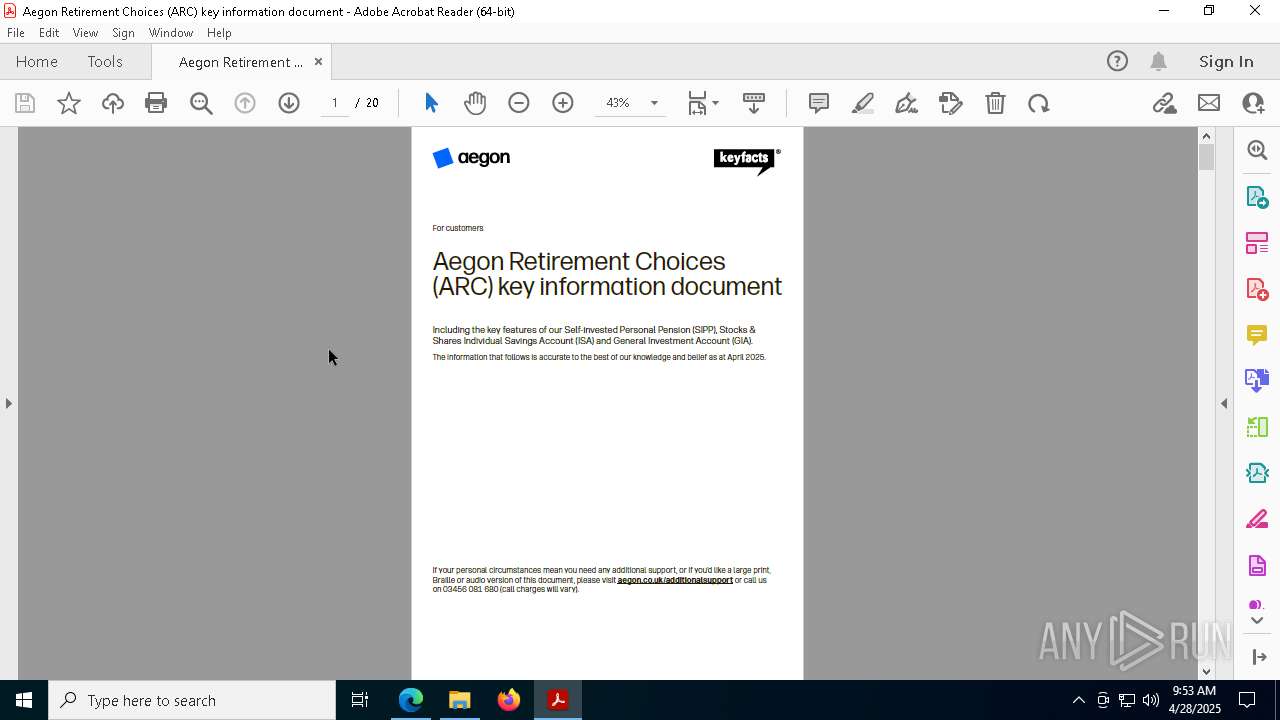Click the Delete trash icon
The height and width of the screenshot is (720, 1280).
(x=995, y=103)
